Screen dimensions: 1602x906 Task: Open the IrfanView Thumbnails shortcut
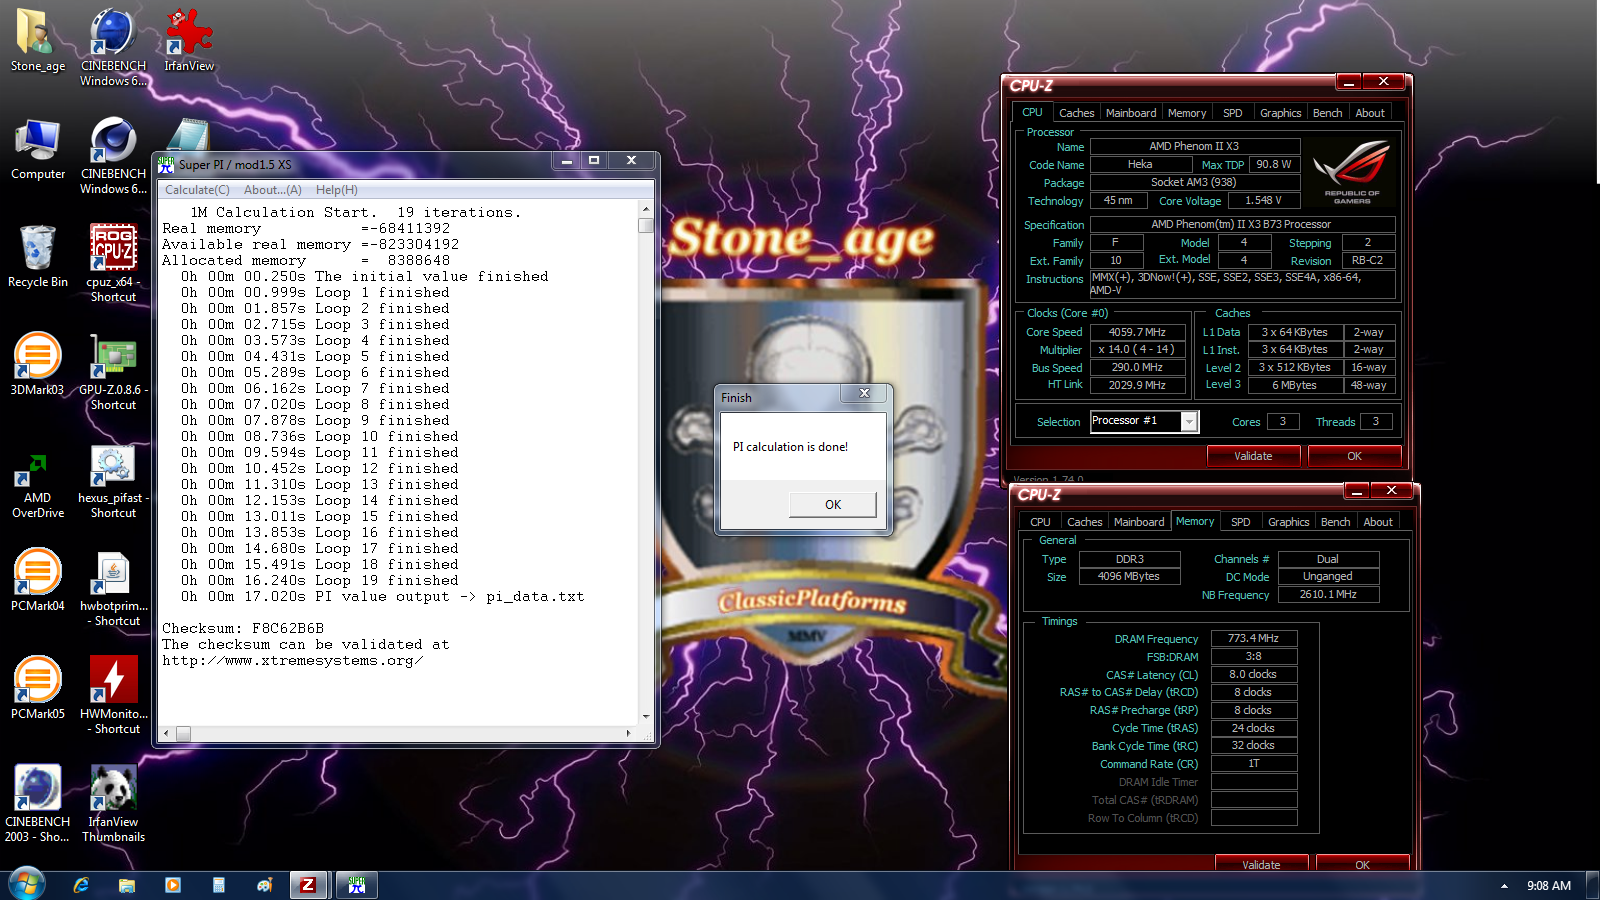(113, 803)
